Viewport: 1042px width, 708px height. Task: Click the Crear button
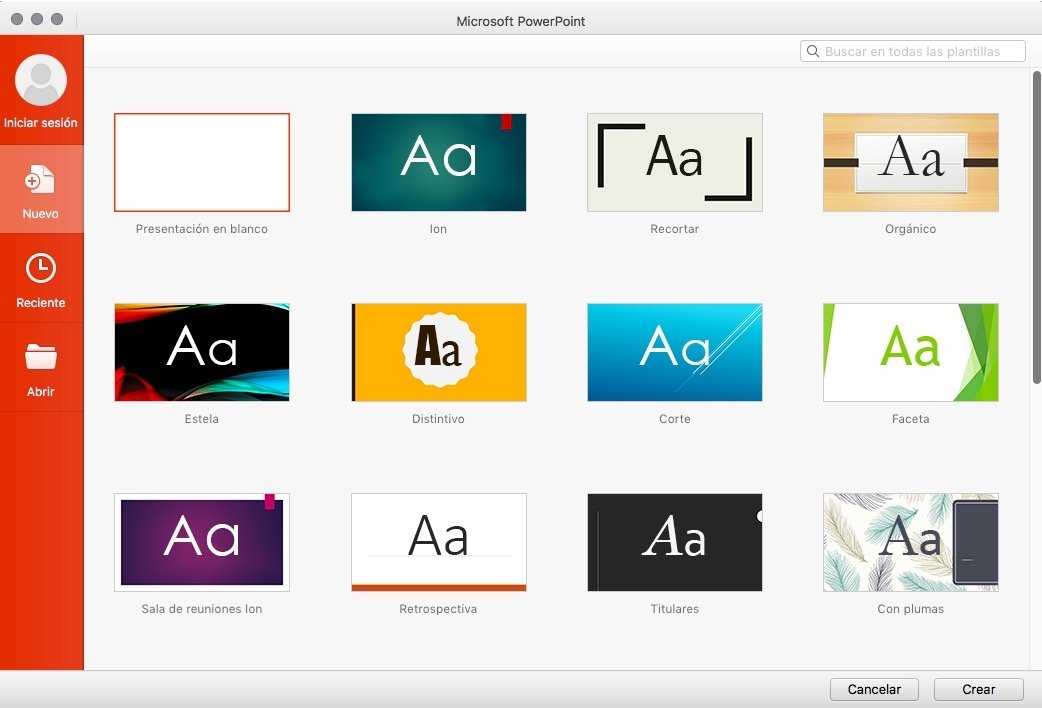pyautogui.click(x=979, y=689)
